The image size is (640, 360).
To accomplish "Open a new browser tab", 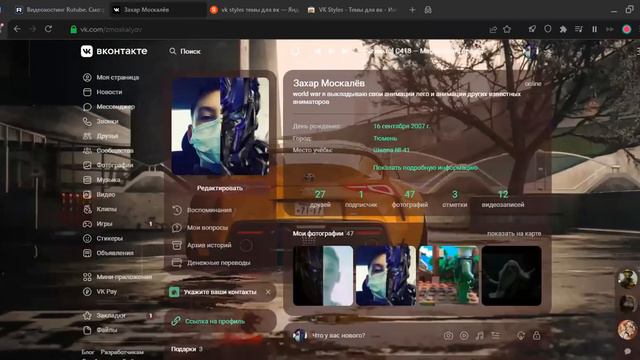I will 412,10.
